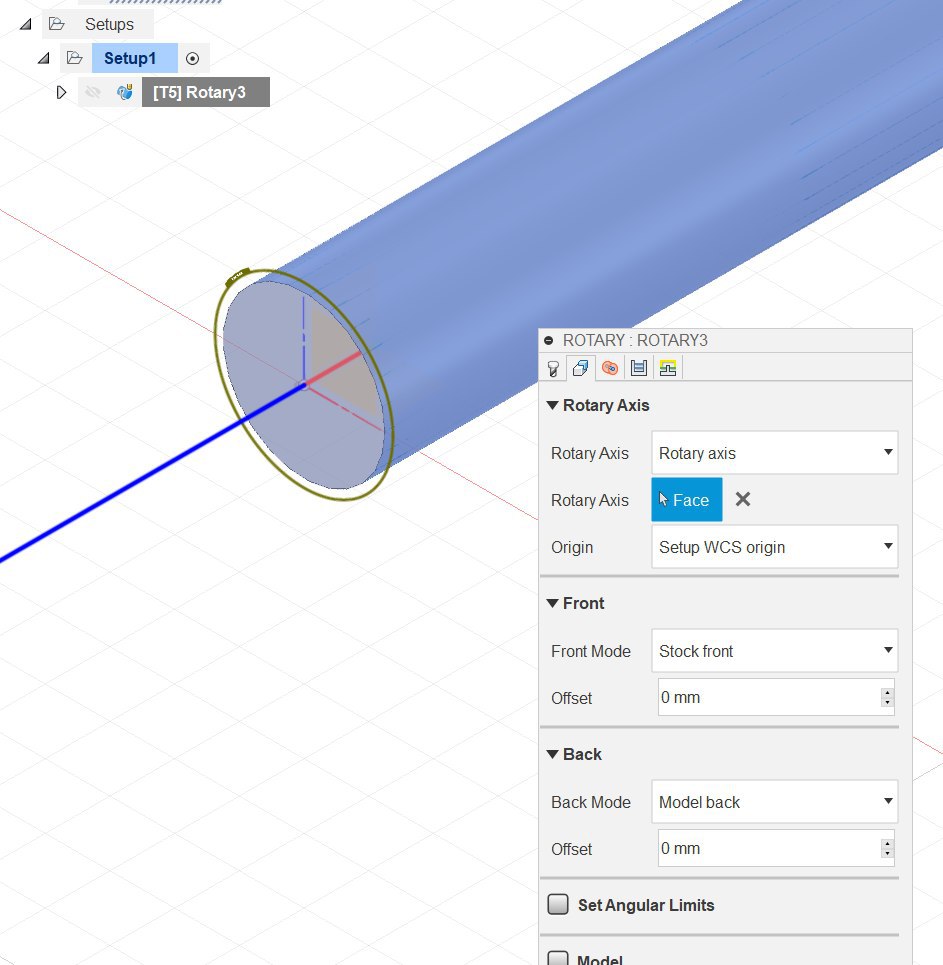943x965 pixels.
Task: Collapse the Back section
Action: coord(552,754)
